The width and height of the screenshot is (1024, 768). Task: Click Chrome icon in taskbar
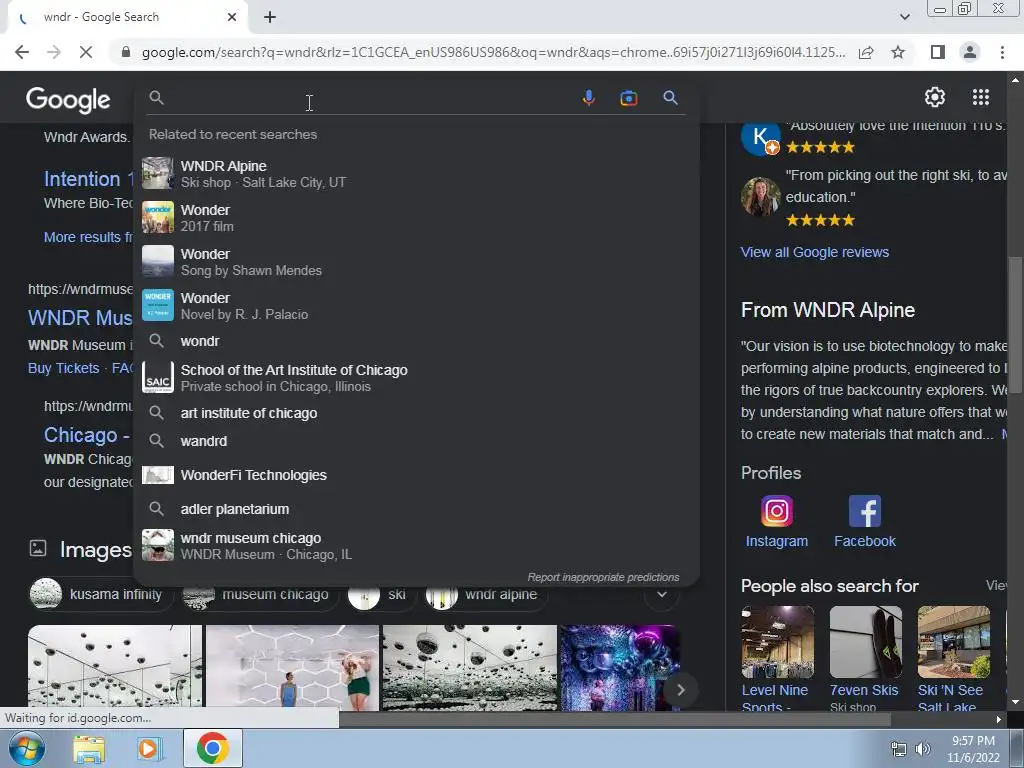coord(212,748)
